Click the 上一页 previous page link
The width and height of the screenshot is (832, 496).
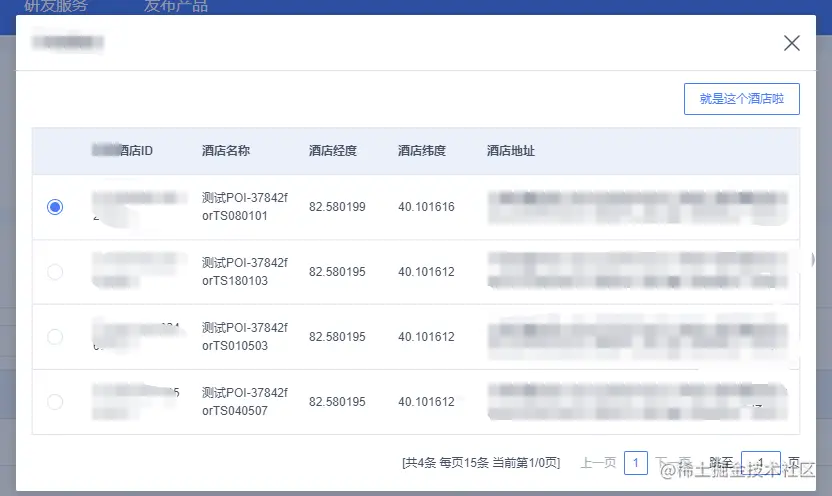tap(598, 463)
